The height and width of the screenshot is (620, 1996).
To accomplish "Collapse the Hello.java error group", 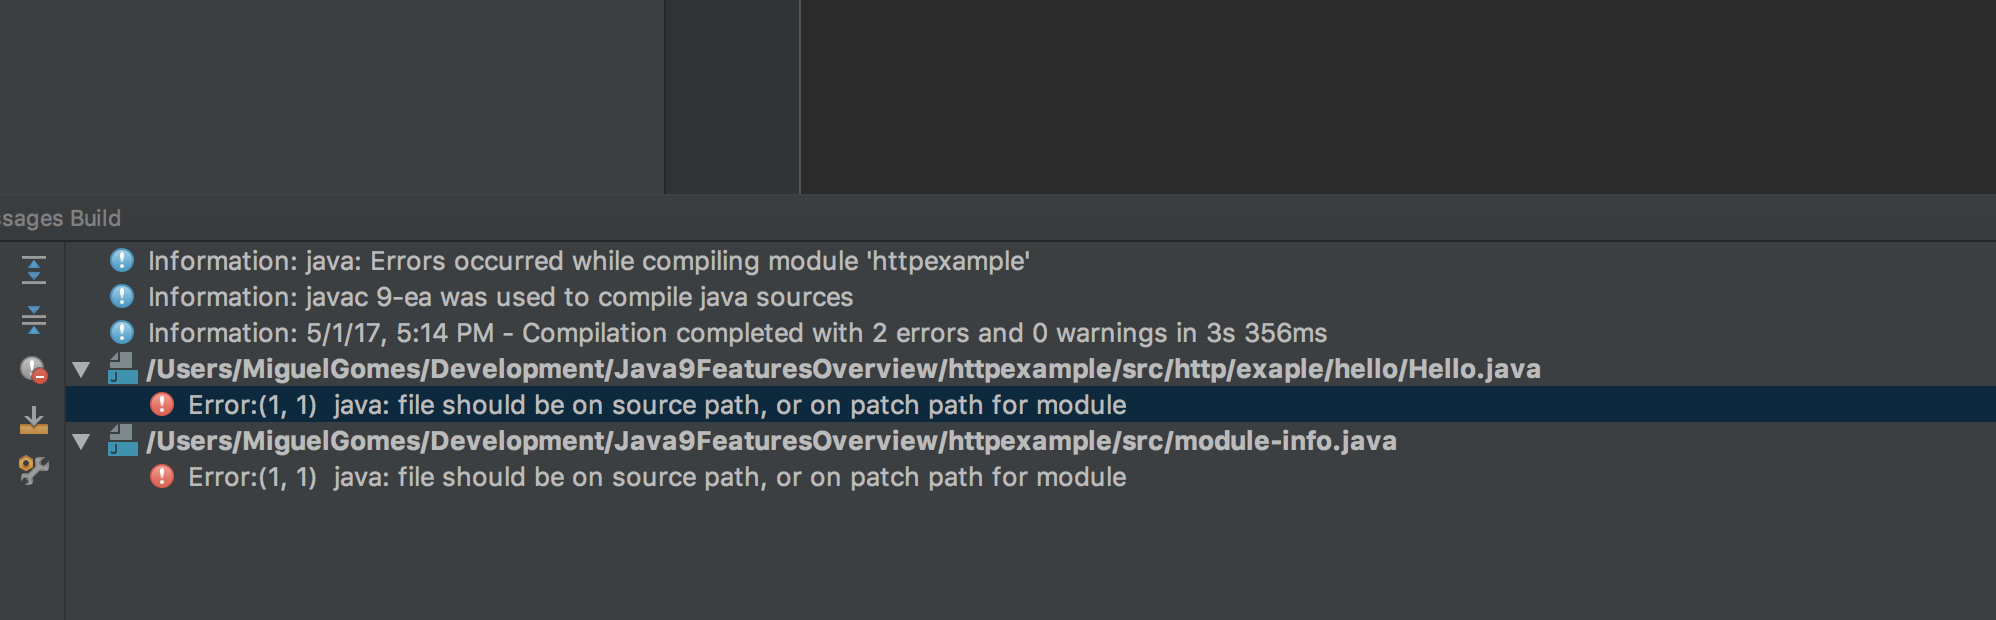I will pyautogui.click(x=82, y=370).
